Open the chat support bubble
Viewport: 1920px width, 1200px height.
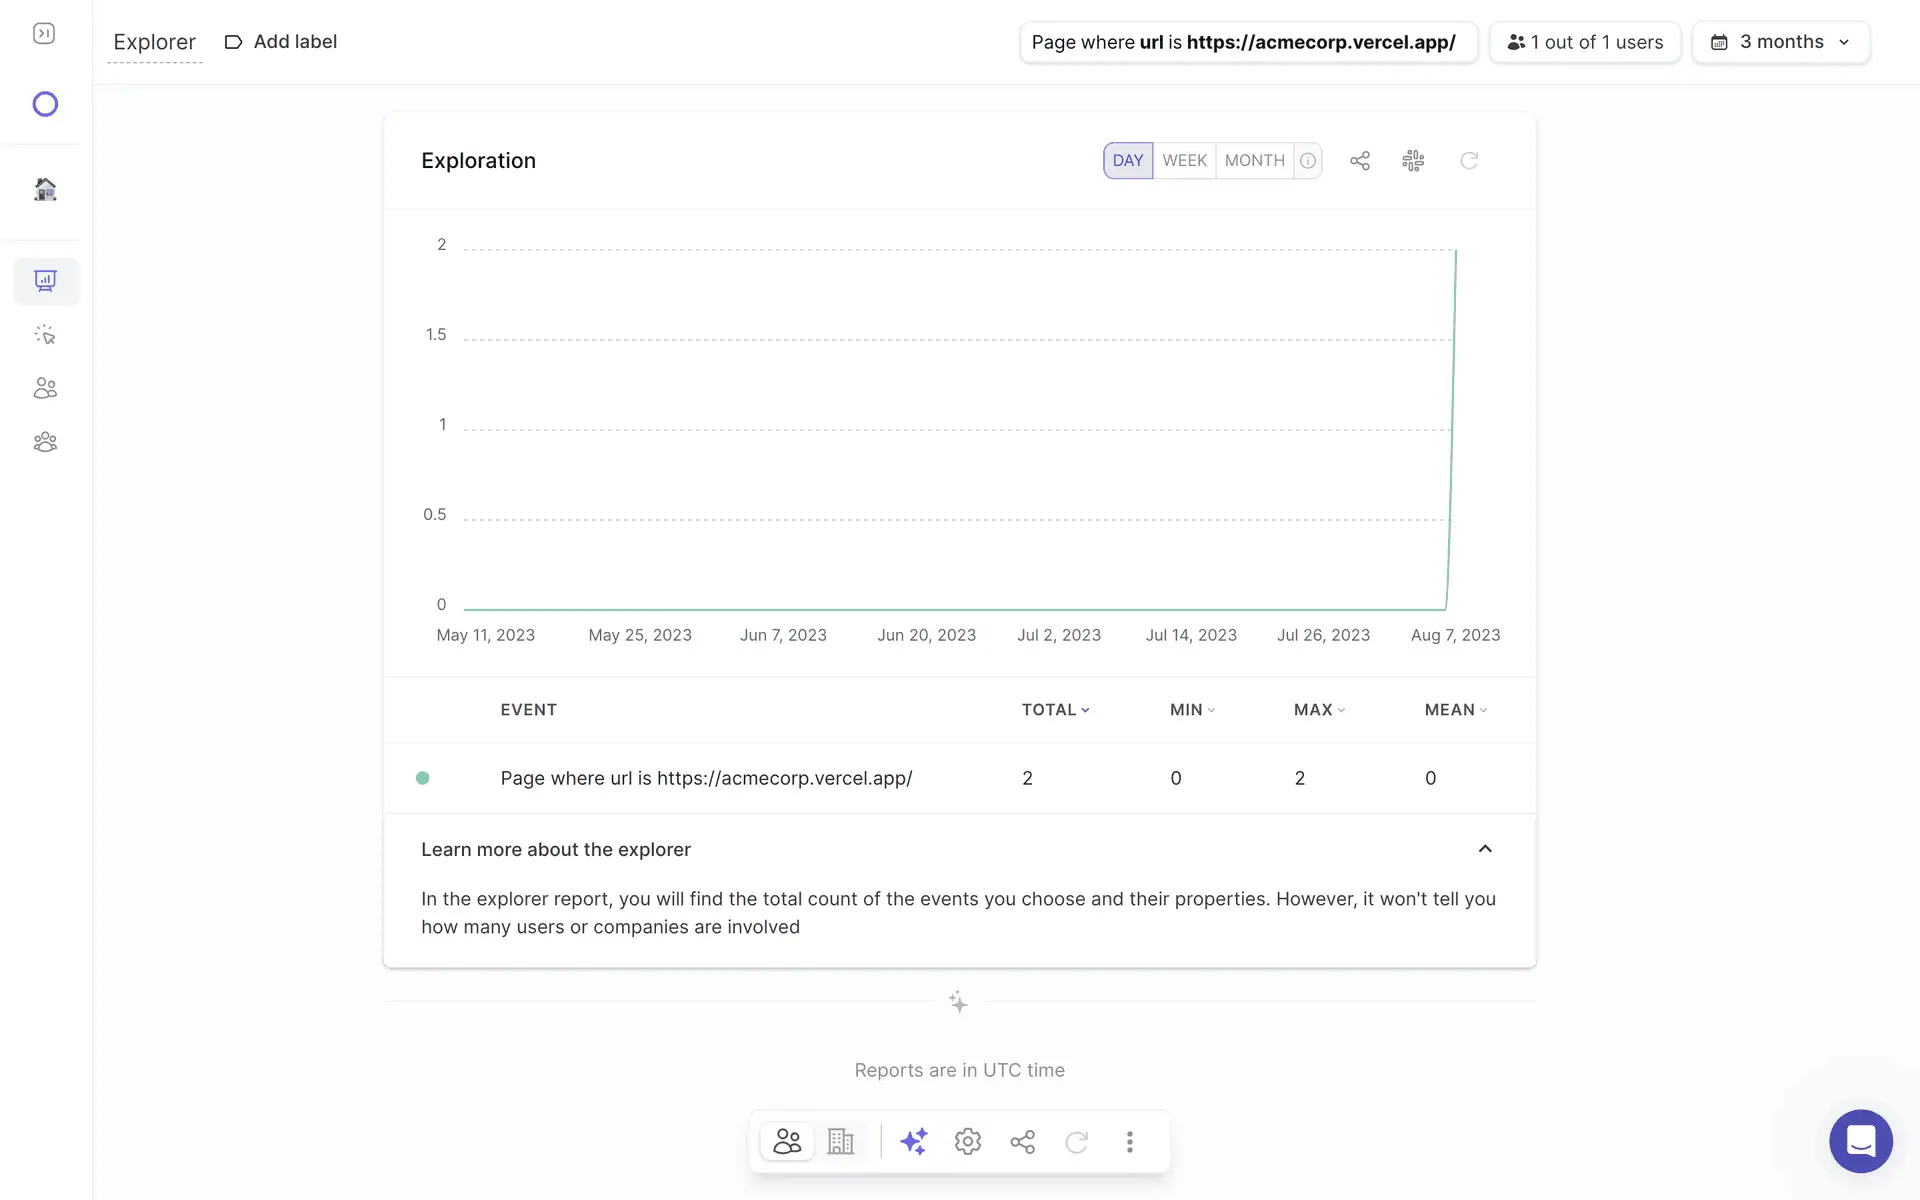coord(1860,1140)
